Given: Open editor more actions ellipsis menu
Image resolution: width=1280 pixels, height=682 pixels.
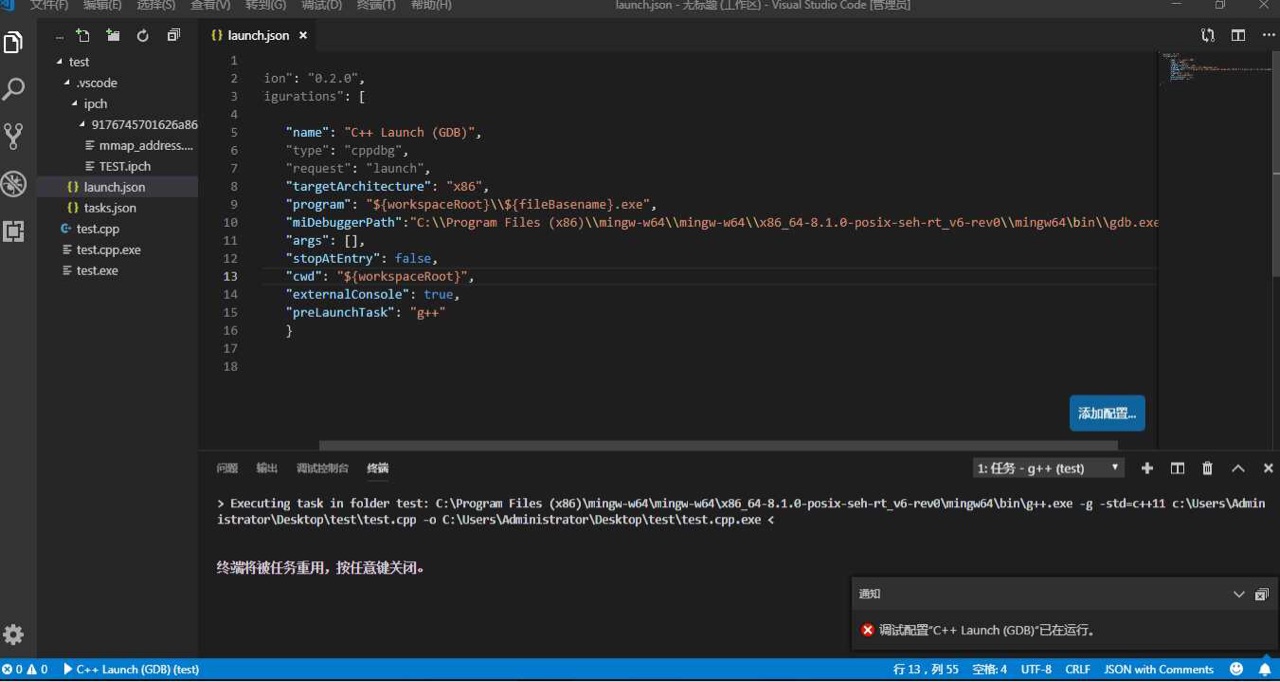Looking at the screenshot, I should pos(1268,35).
